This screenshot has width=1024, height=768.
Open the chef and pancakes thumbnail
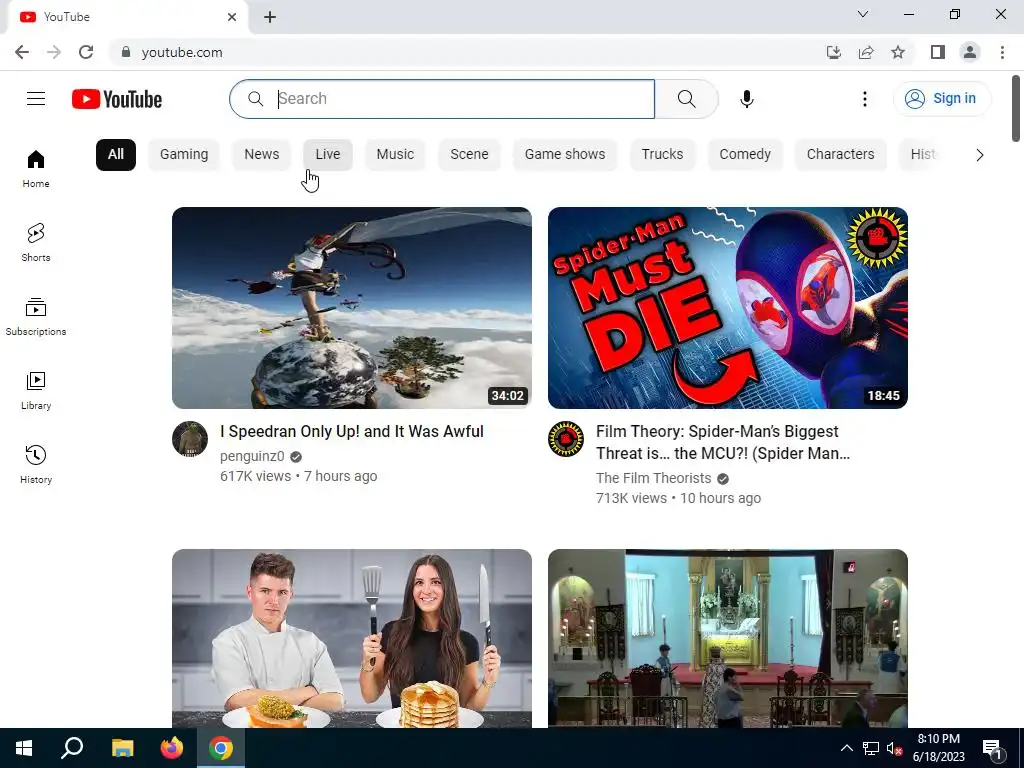(352, 638)
